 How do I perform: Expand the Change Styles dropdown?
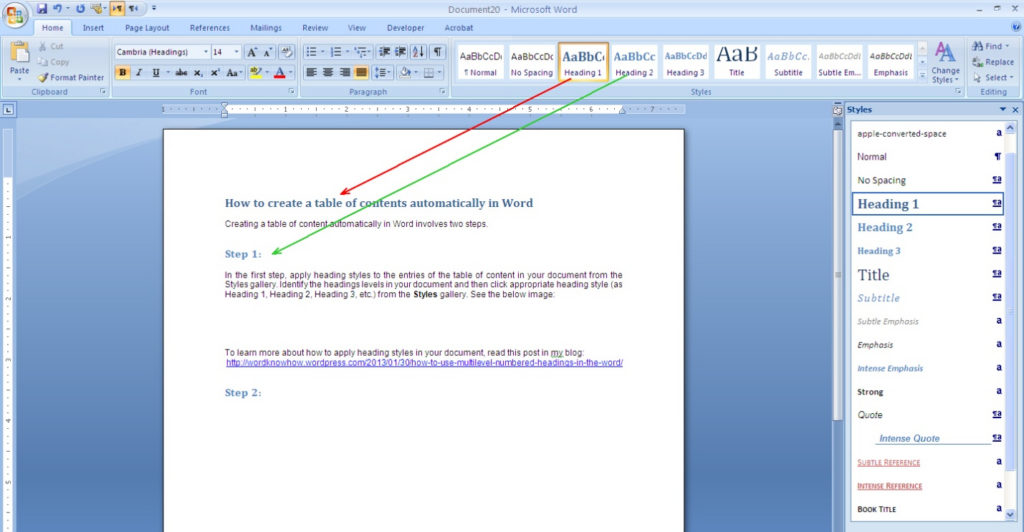945,63
